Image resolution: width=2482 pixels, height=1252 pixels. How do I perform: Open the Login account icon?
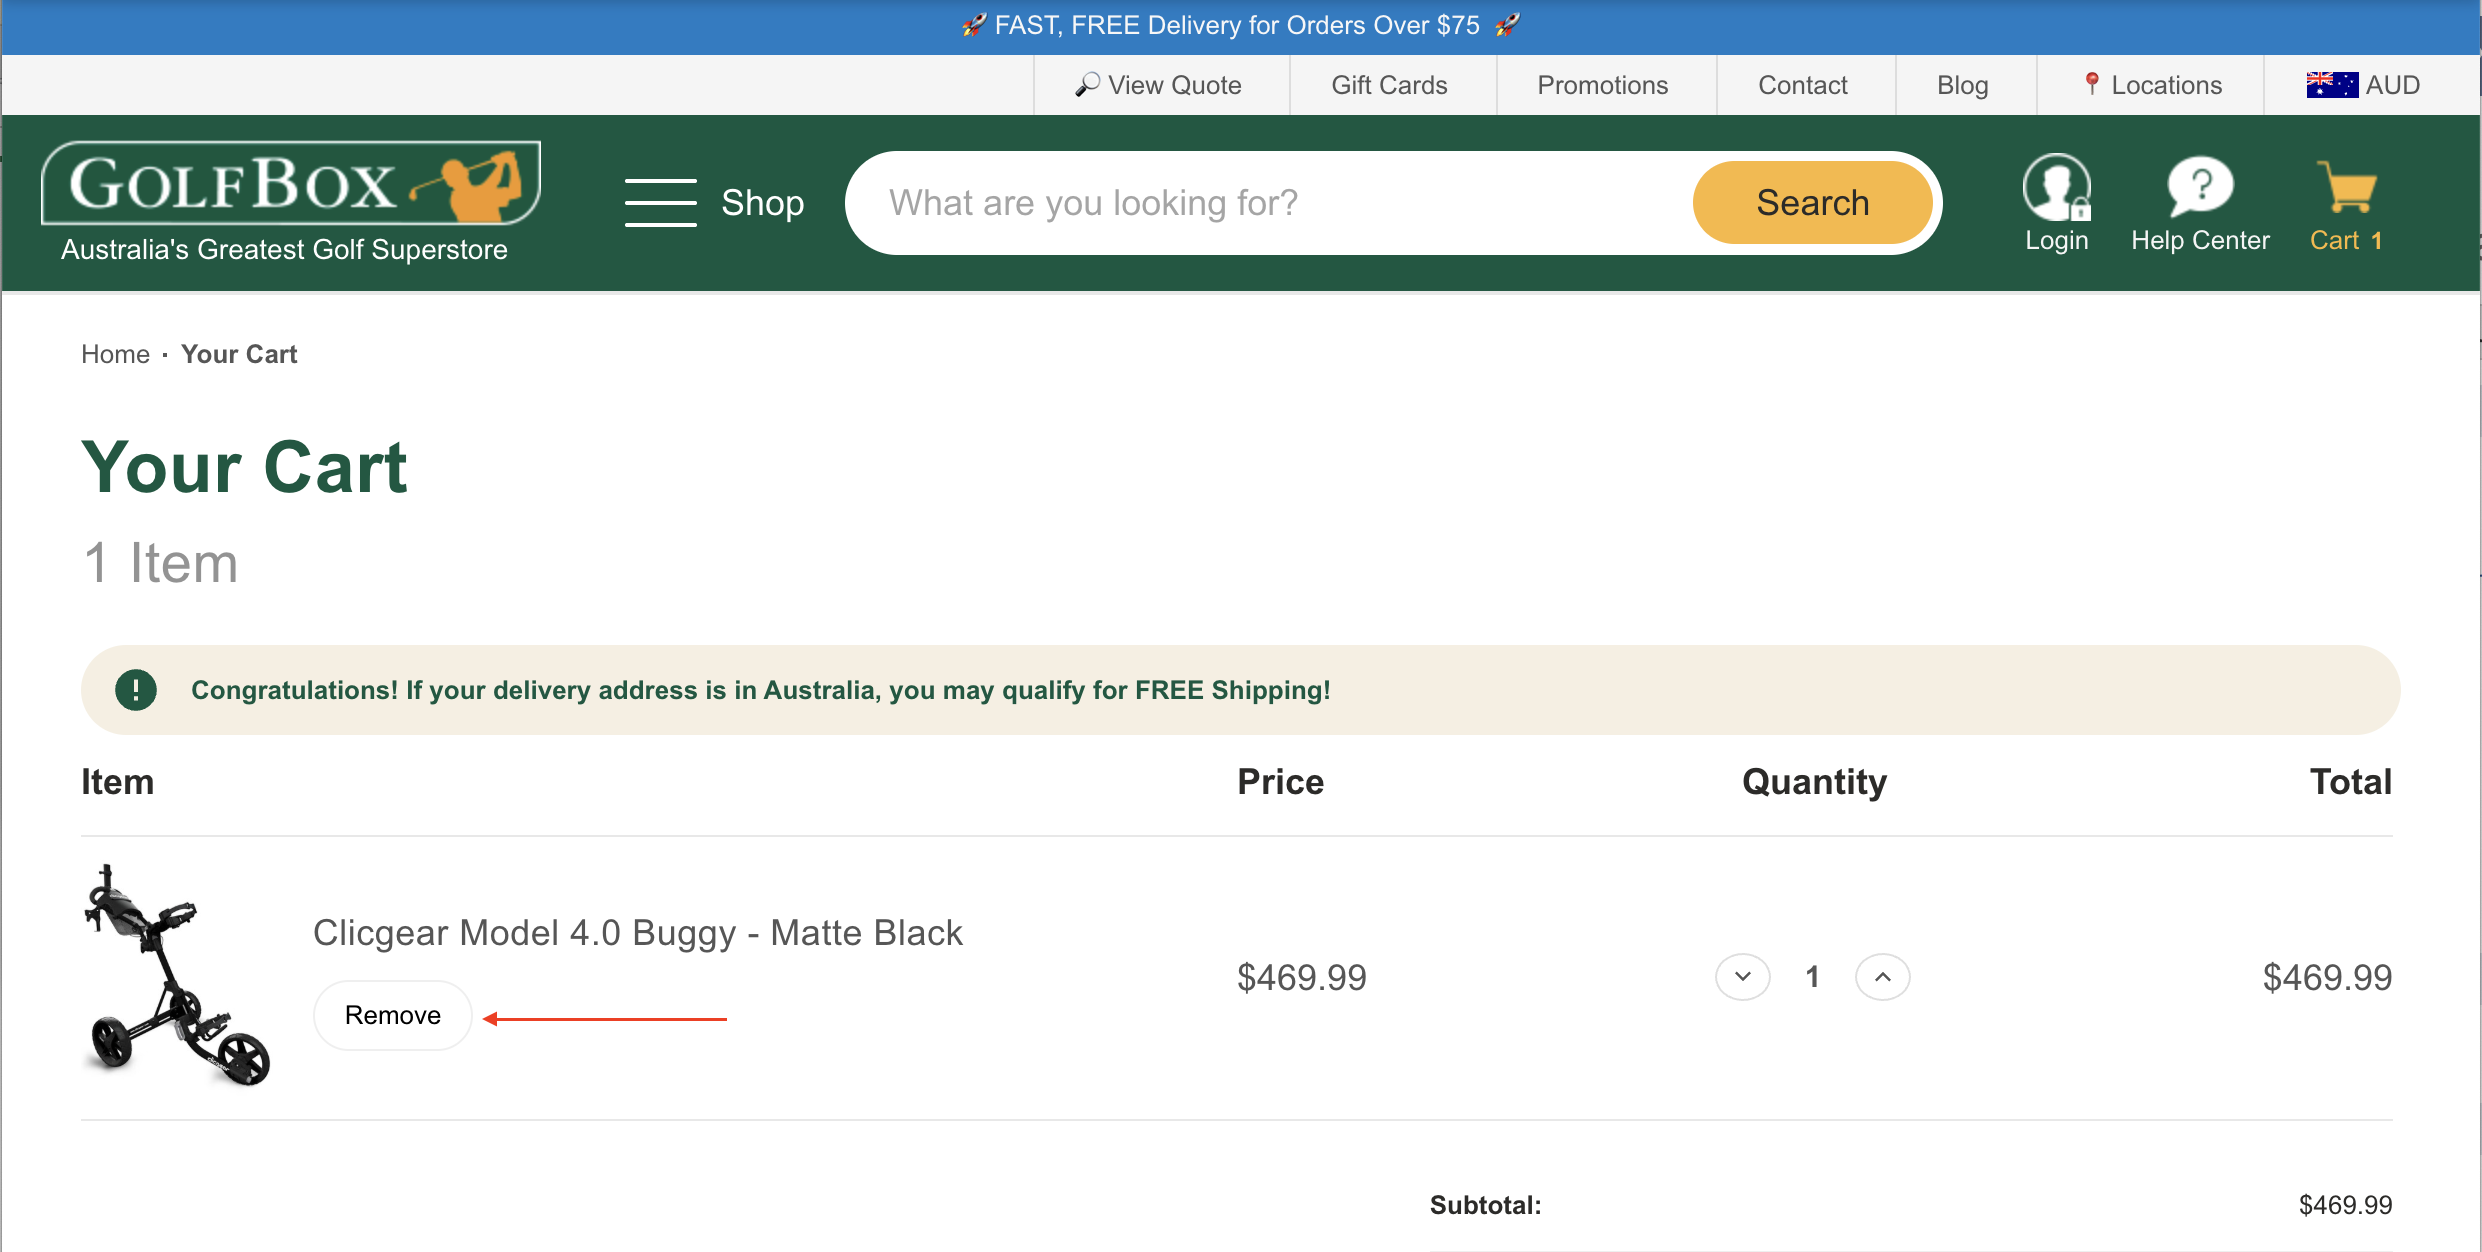(x=2056, y=188)
